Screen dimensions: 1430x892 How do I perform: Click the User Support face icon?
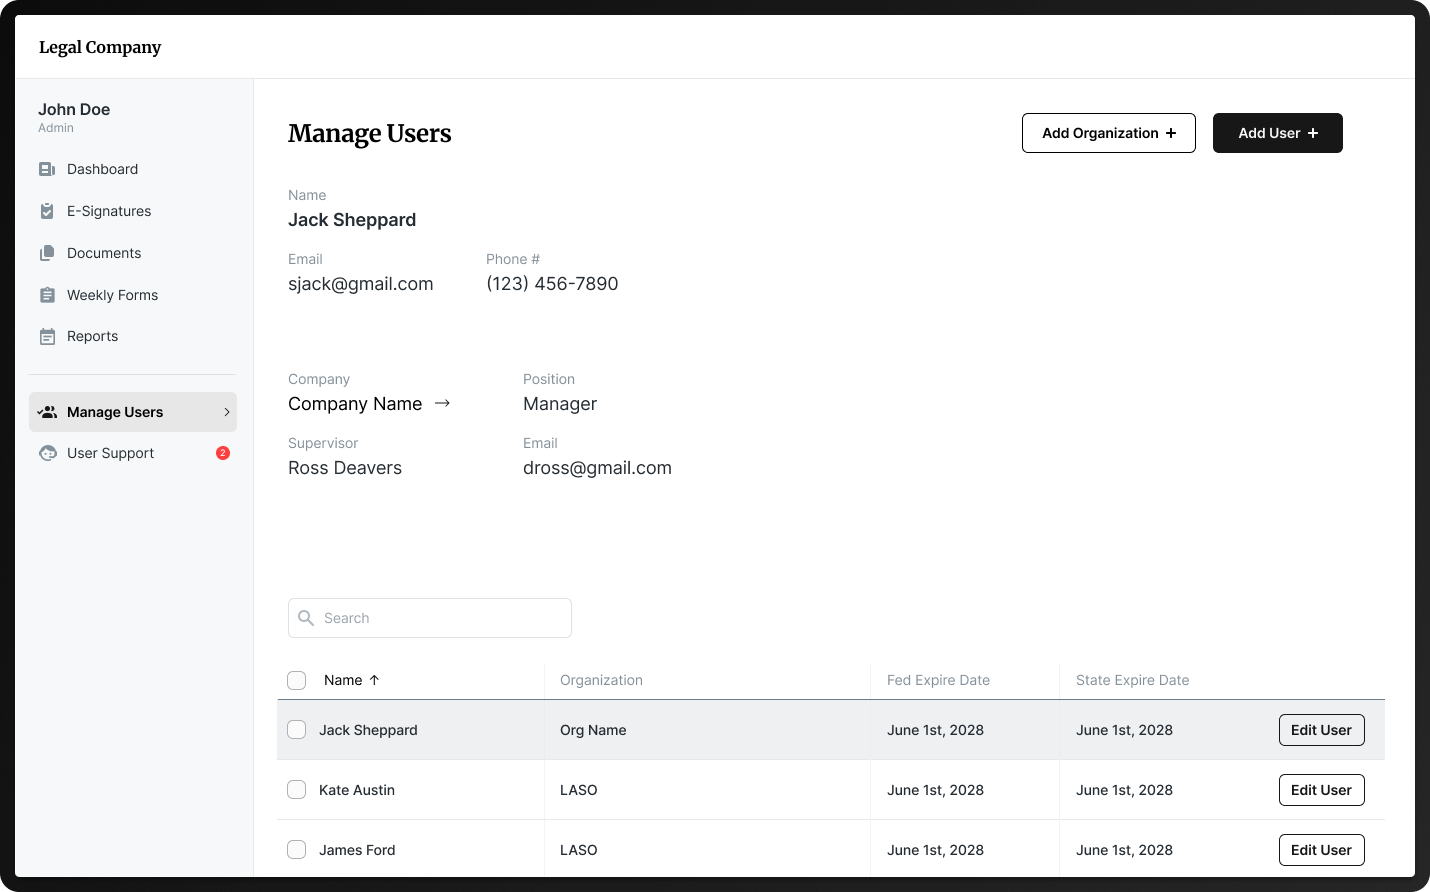[47, 453]
